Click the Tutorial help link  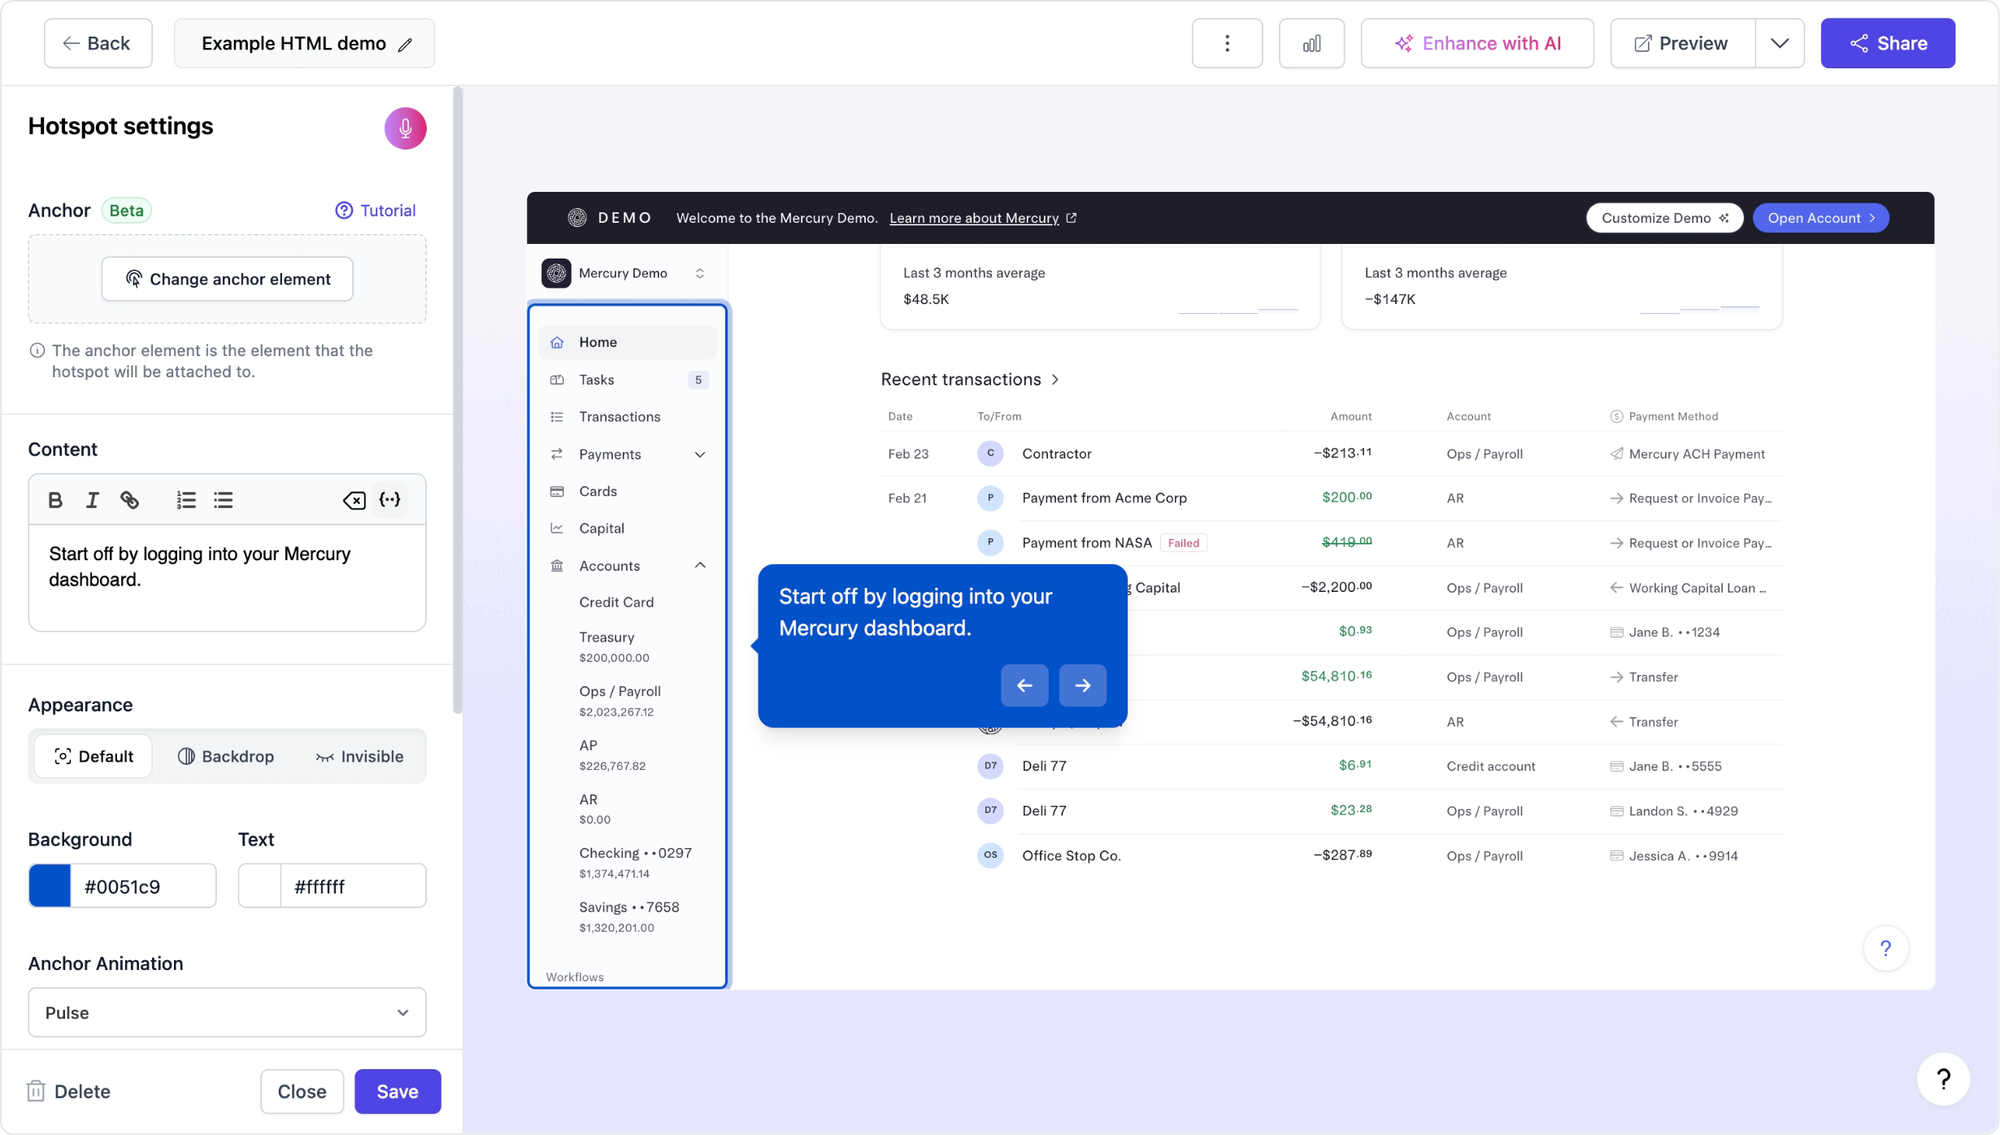pos(375,210)
